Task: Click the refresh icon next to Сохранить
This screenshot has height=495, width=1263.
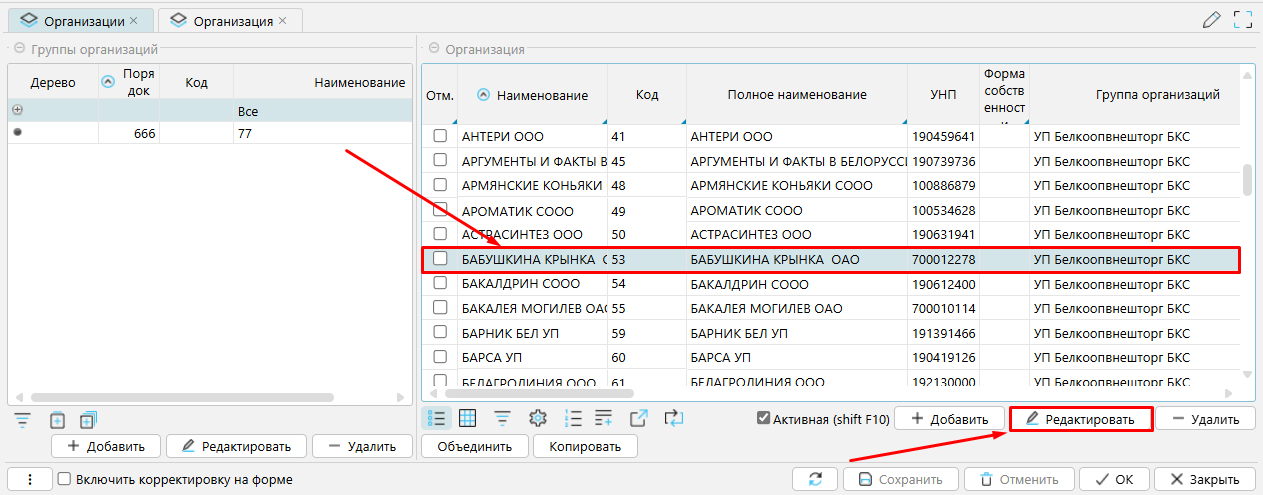Action: [815, 480]
